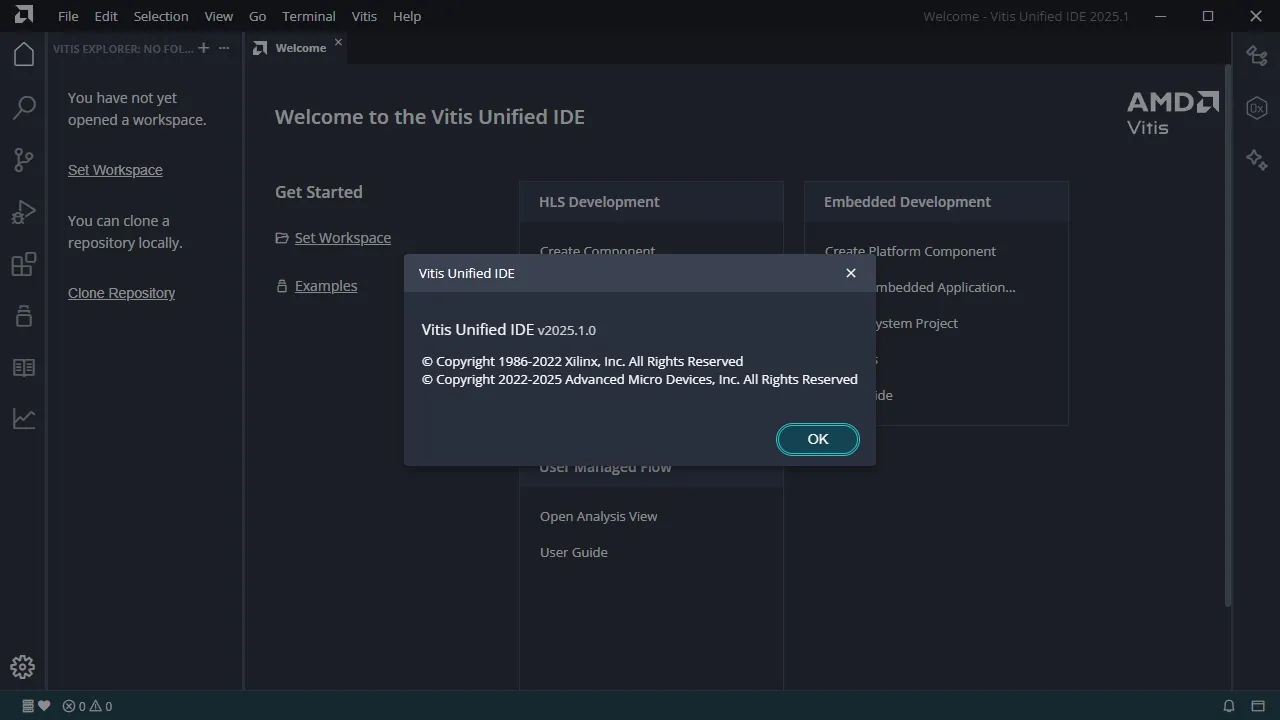The image size is (1280, 720).
Task: Open the File menu
Action: pos(68,16)
